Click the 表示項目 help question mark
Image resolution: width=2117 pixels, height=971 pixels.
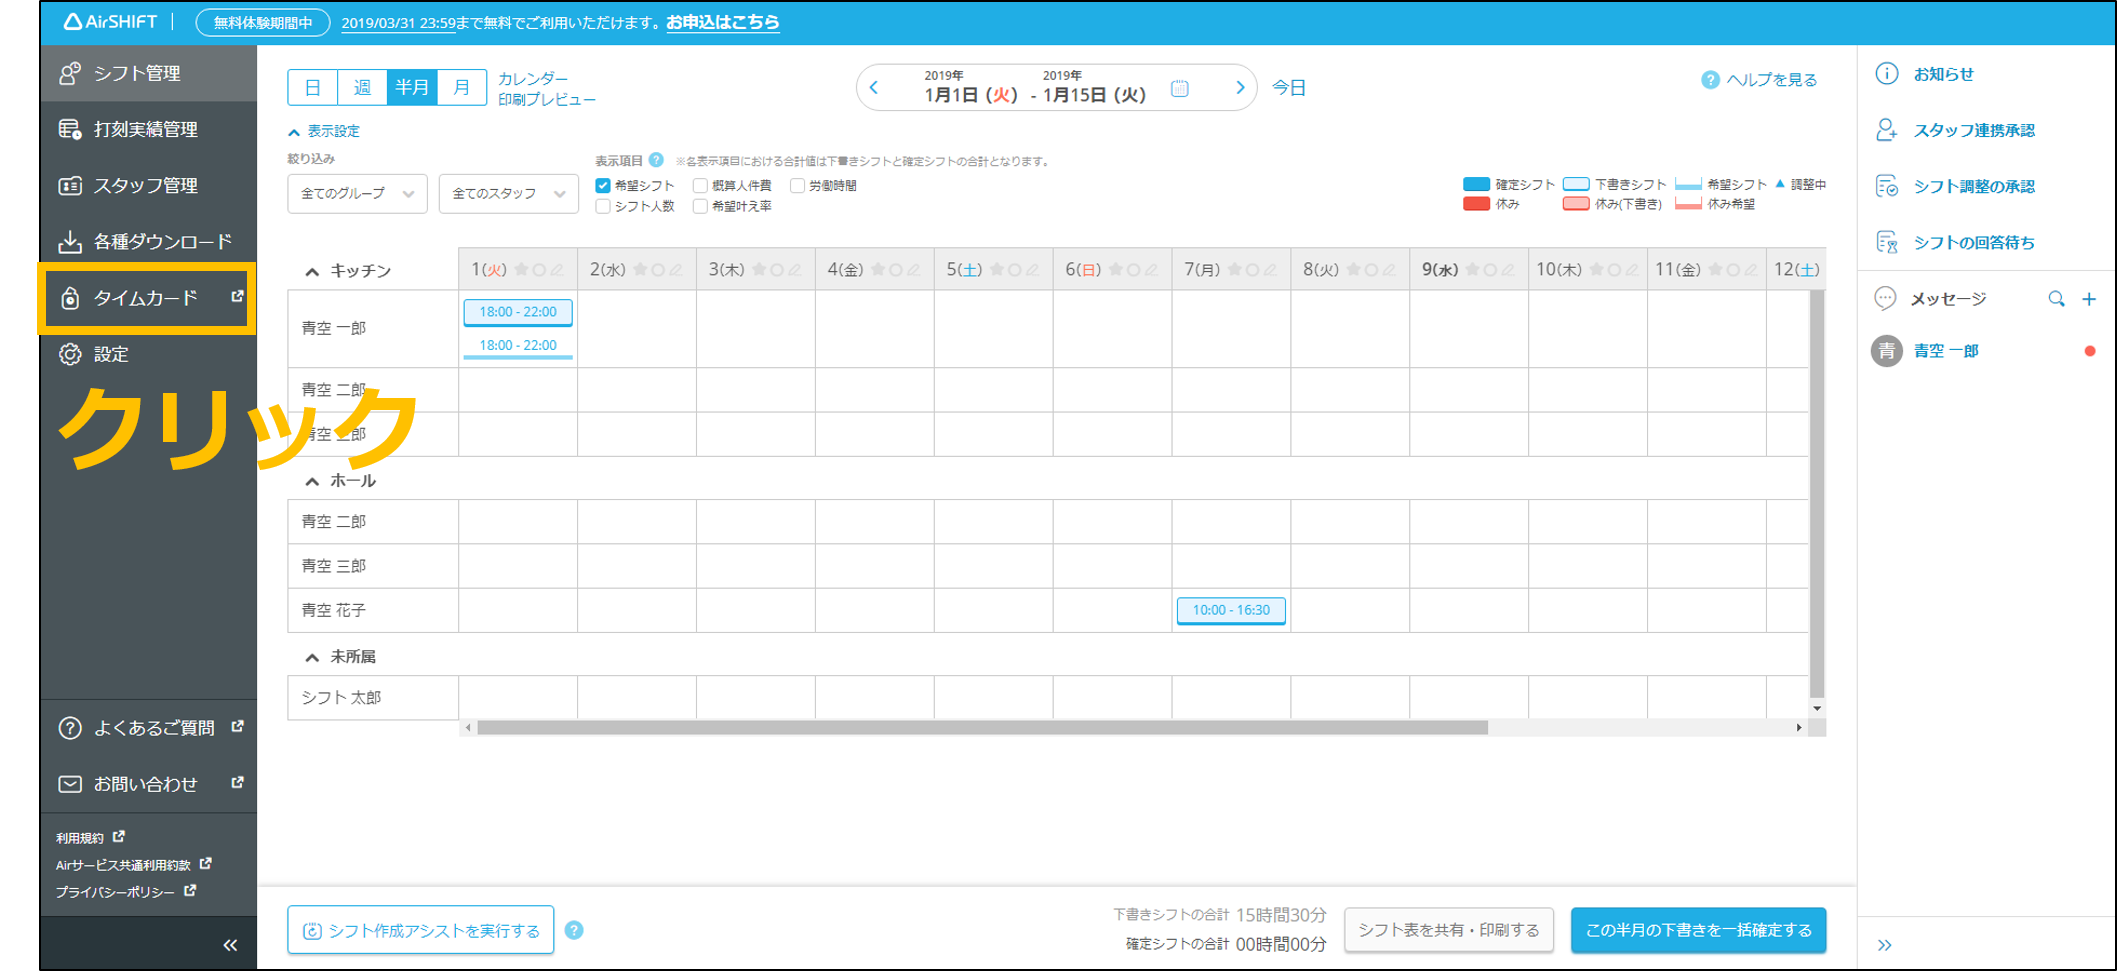[656, 160]
